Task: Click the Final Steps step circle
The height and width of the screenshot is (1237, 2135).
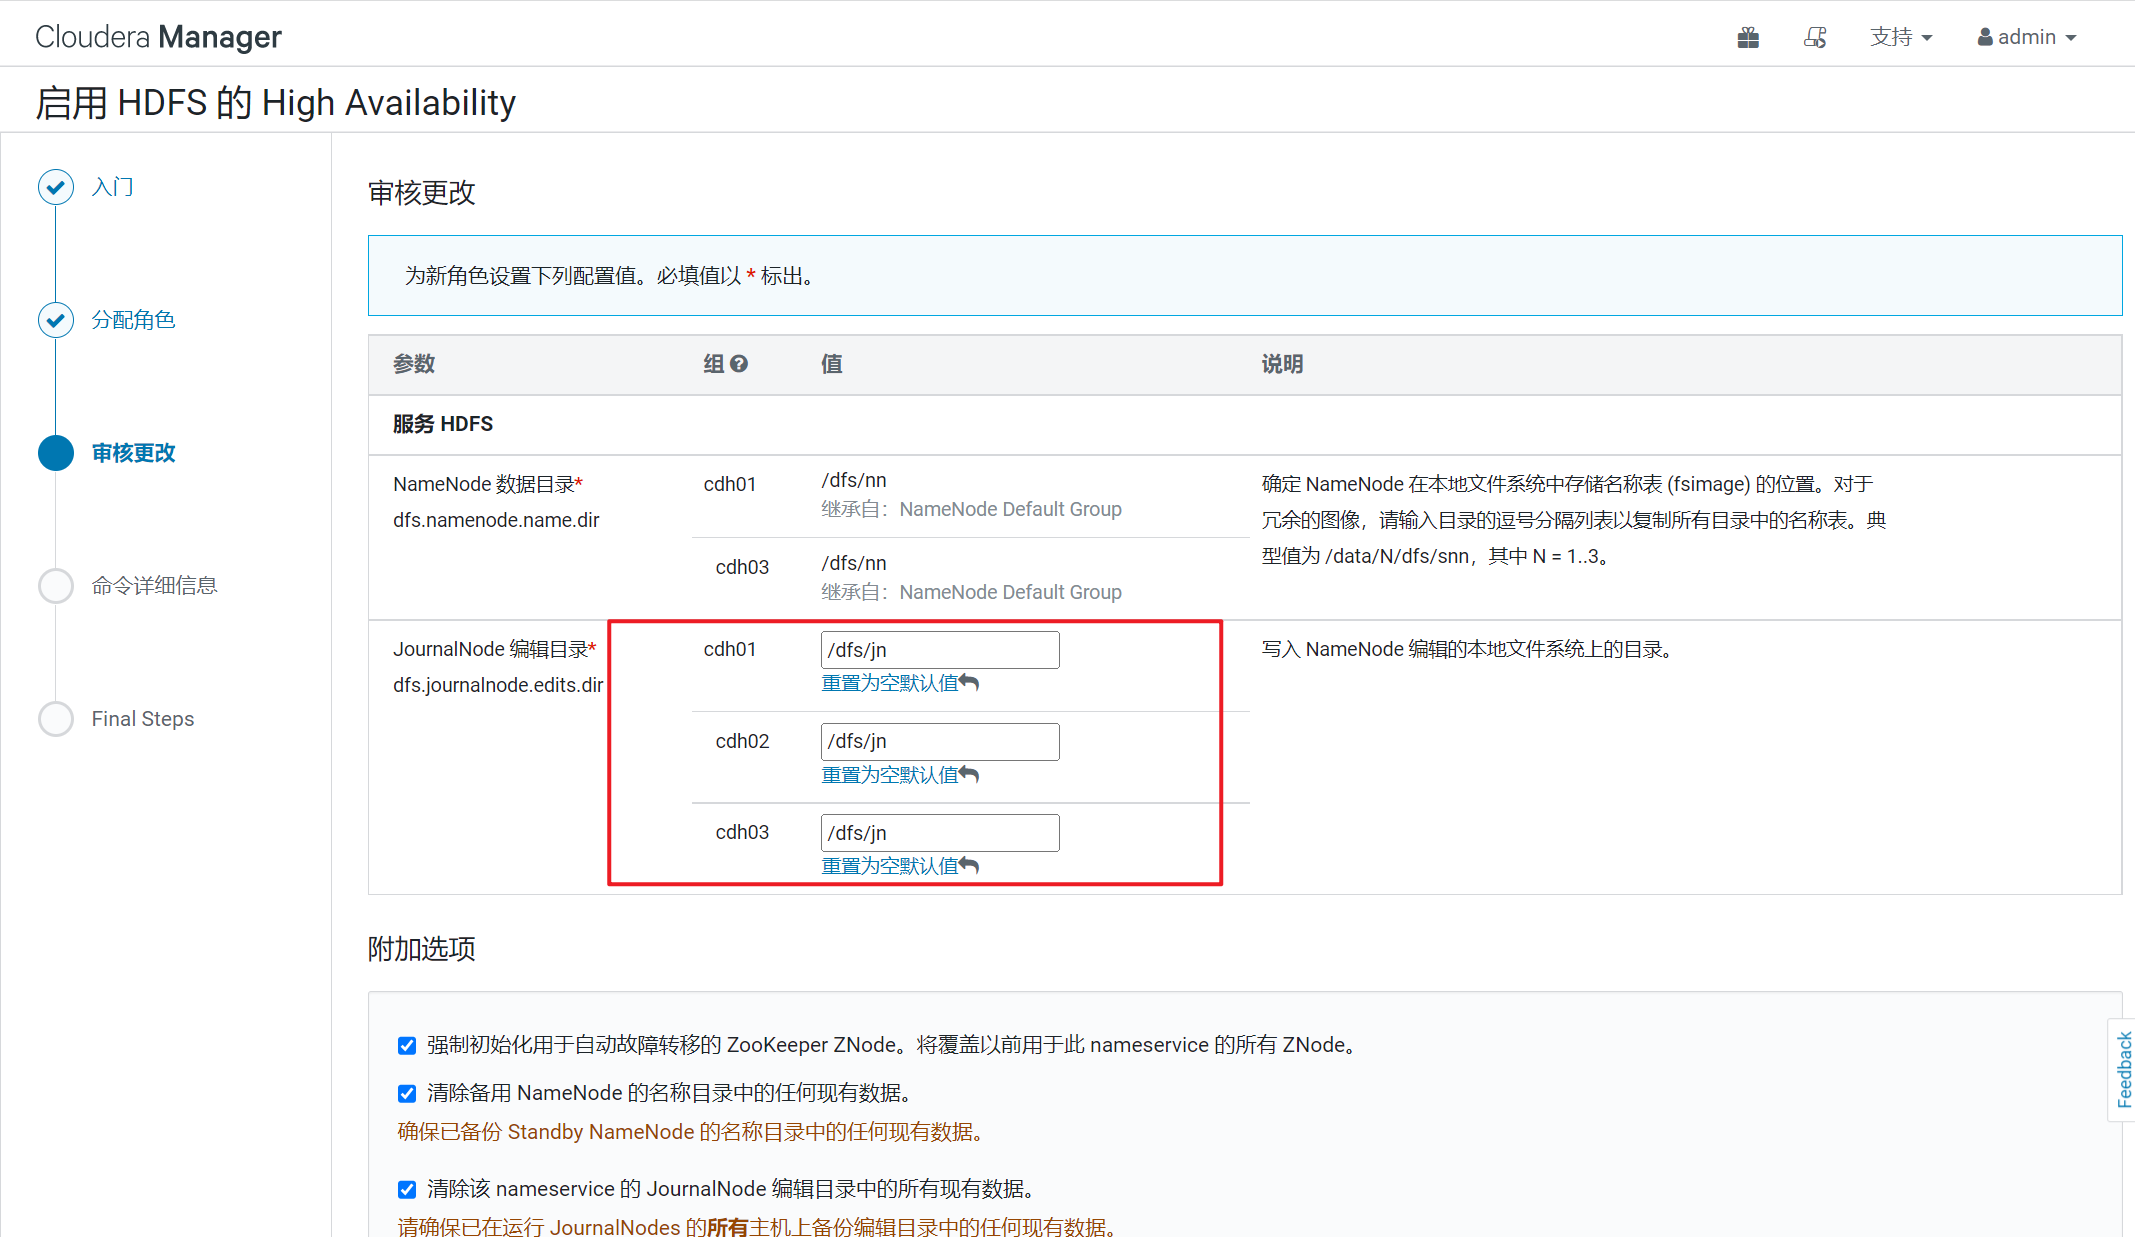Action: [x=56, y=719]
